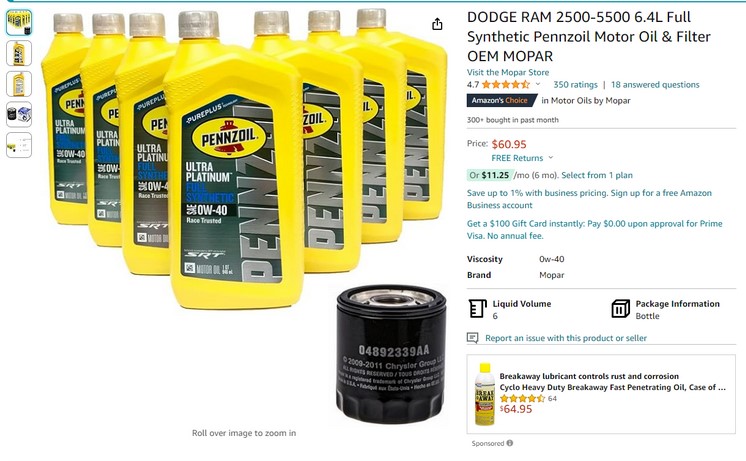Click the Package Information box icon
This screenshot has width=746, height=461.
(x=620, y=309)
